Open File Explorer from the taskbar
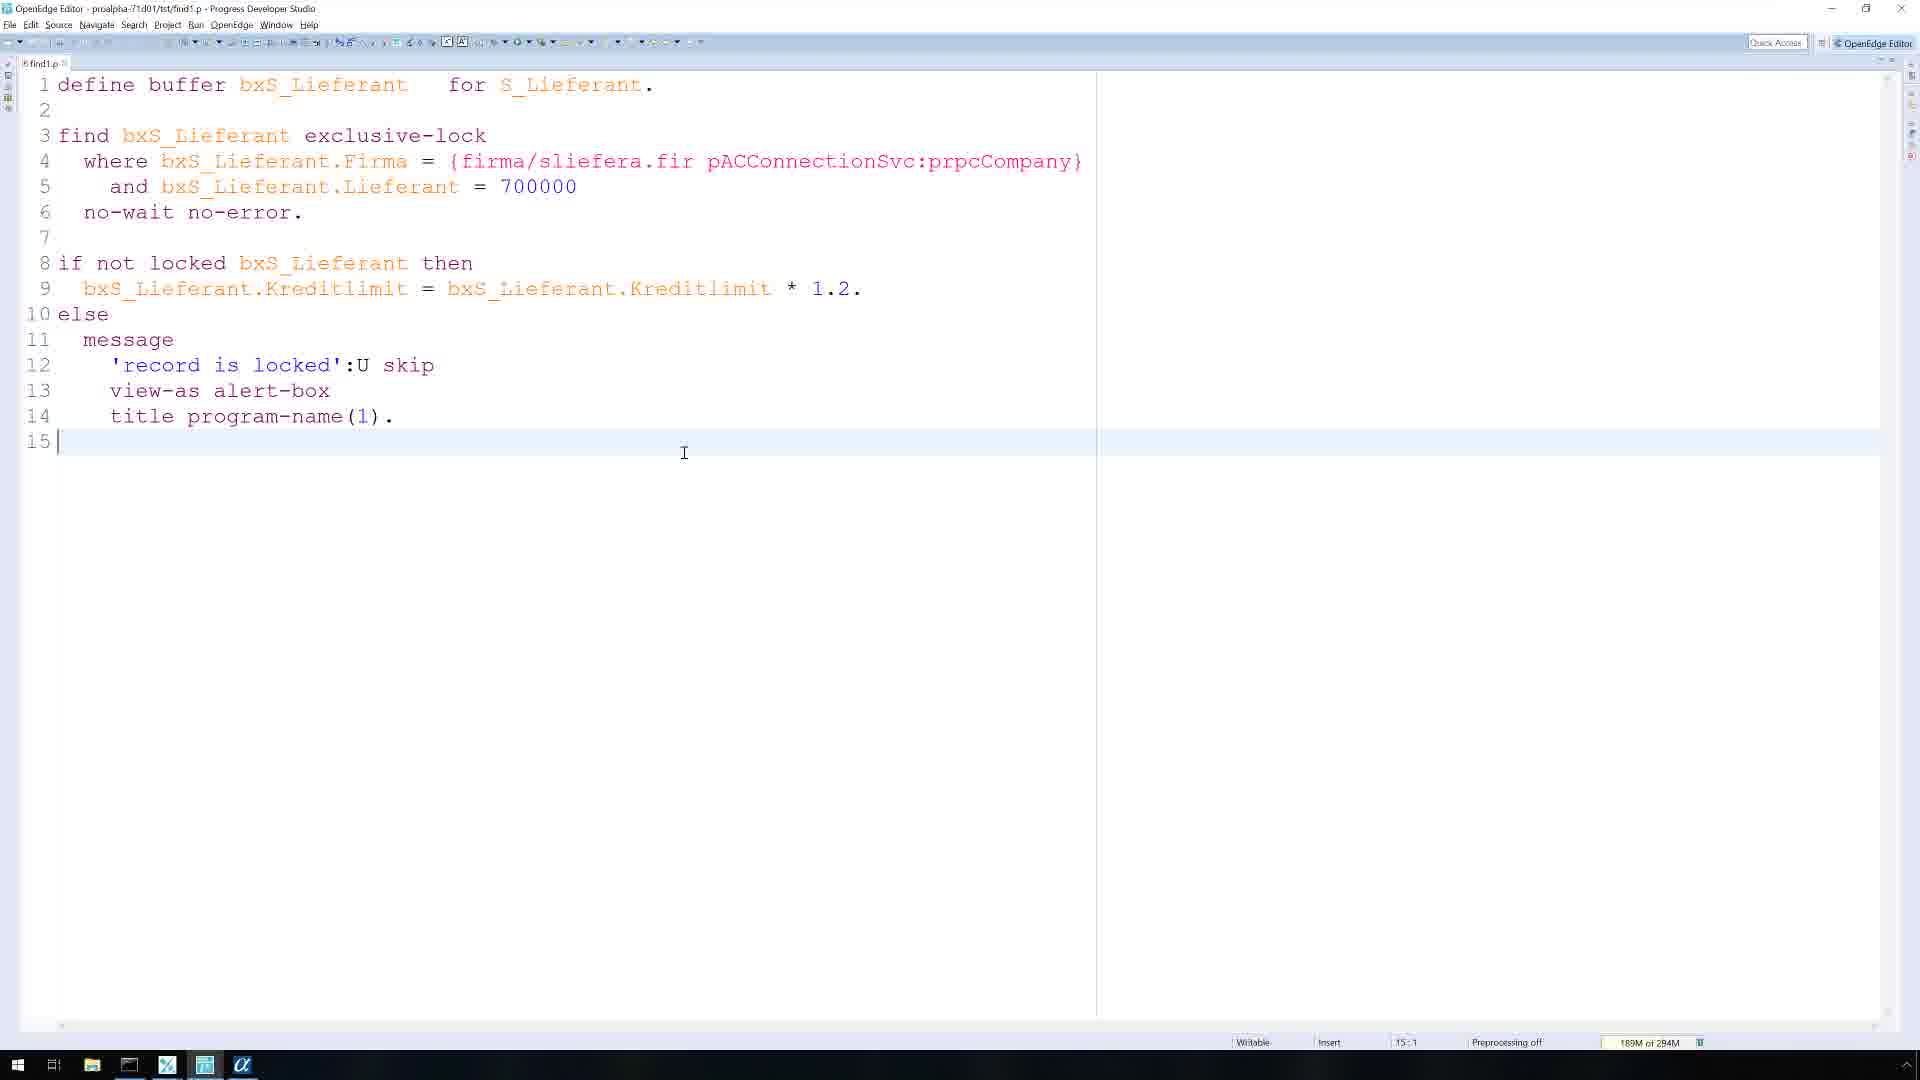The width and height of the screenshot is (1920, 1080). (92, 1064)
